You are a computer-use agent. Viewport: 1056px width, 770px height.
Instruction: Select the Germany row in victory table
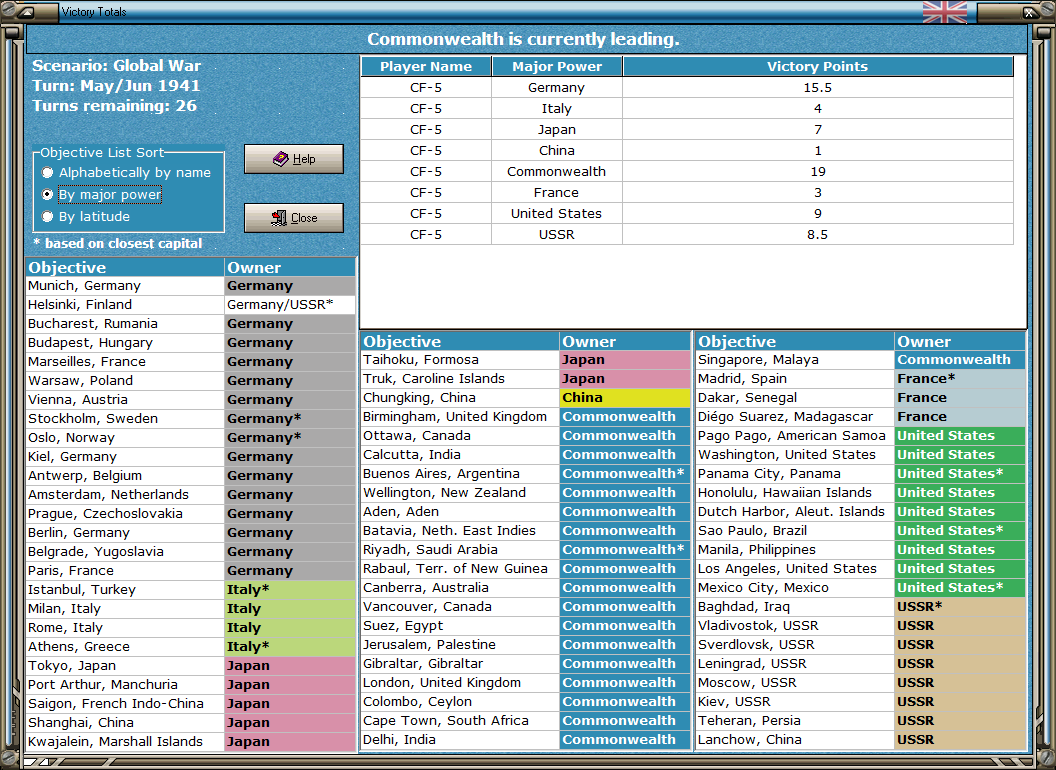tap(687, 88)
